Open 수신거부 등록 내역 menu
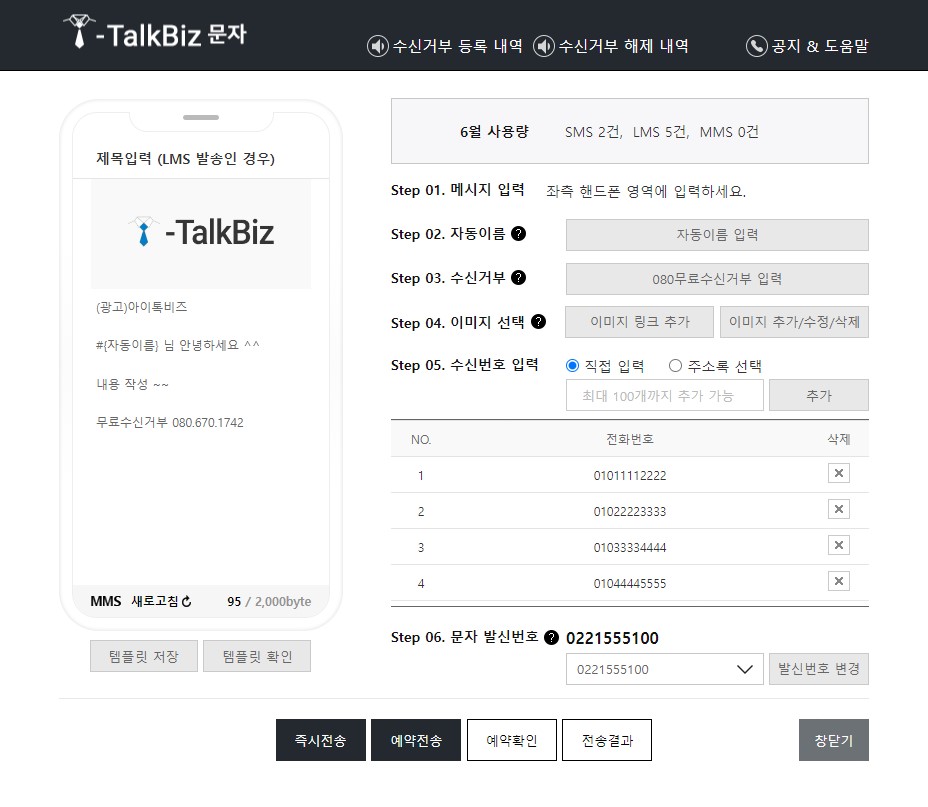The image size is (928, 807). (457, 46)
